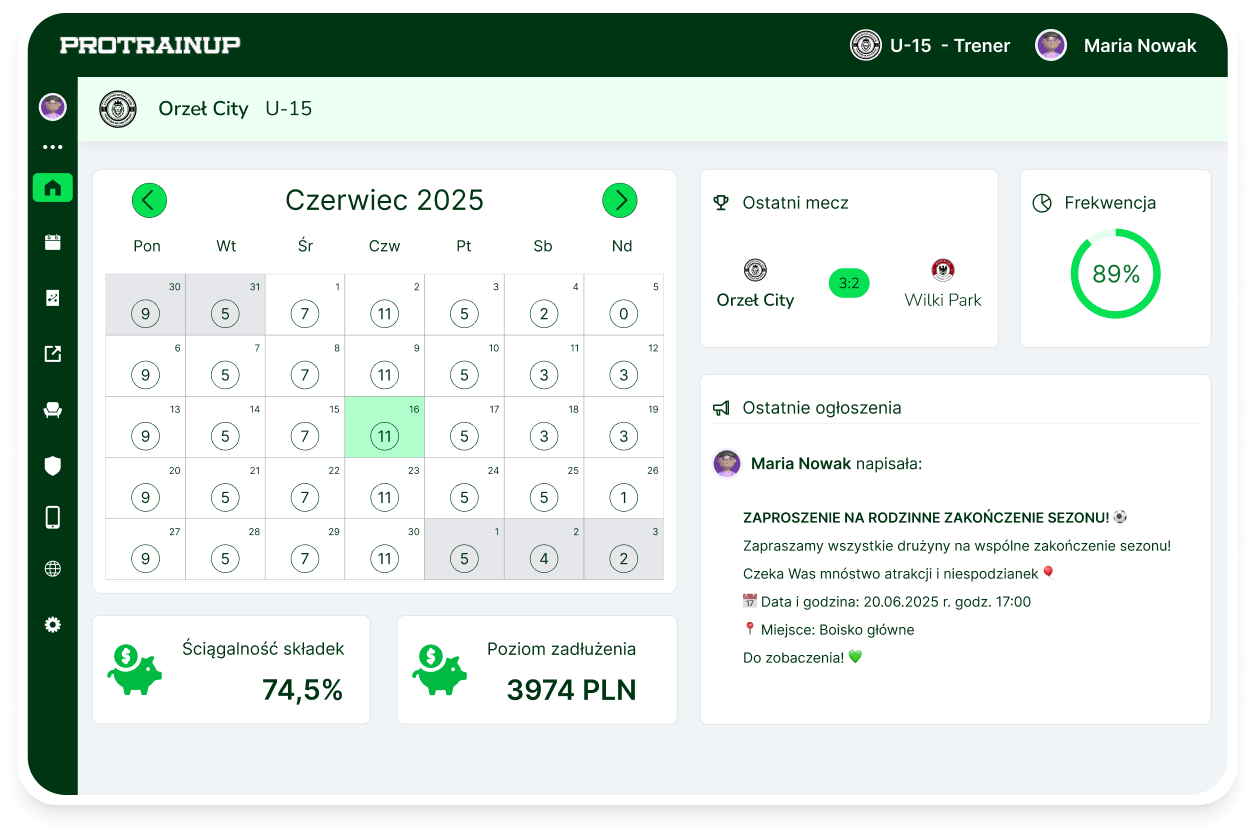
Task: Open the calendar icon in sidebar
Action: tap(53, 242)
